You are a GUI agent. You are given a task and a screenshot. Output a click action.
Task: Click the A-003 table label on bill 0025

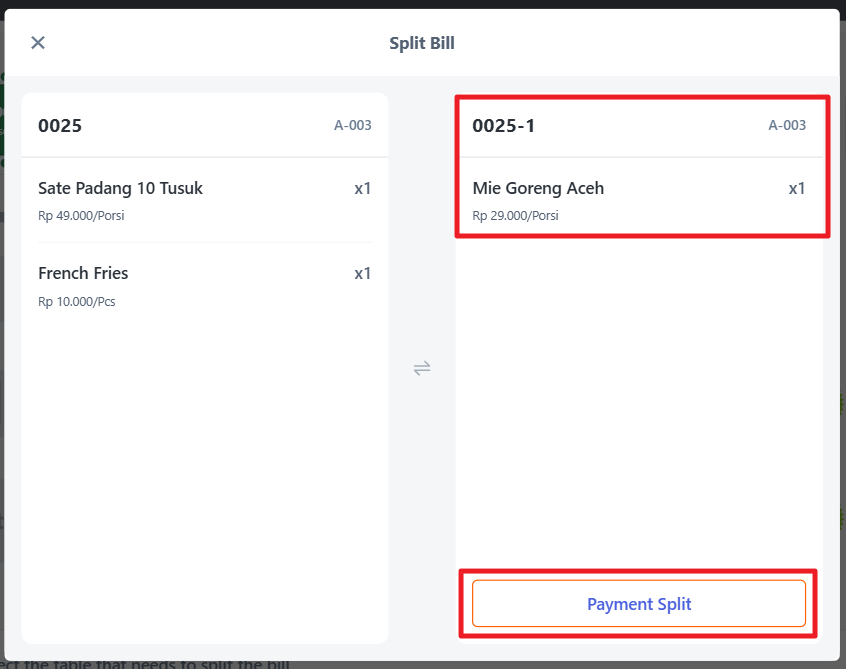point(352,126)
